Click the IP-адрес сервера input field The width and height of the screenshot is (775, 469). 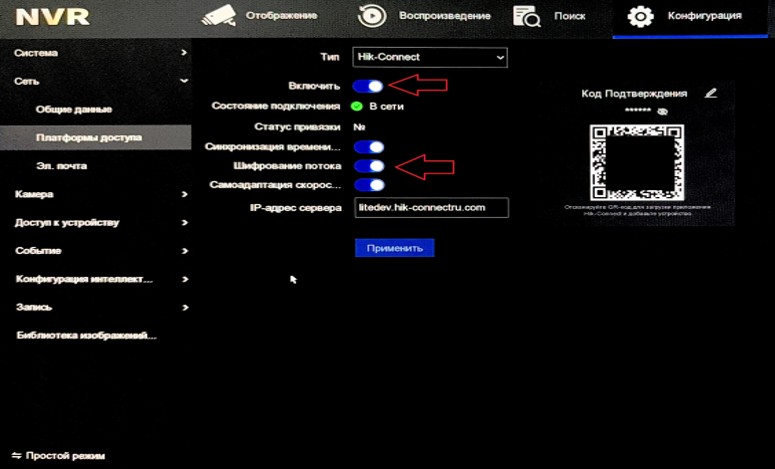(x=431, y=208)
